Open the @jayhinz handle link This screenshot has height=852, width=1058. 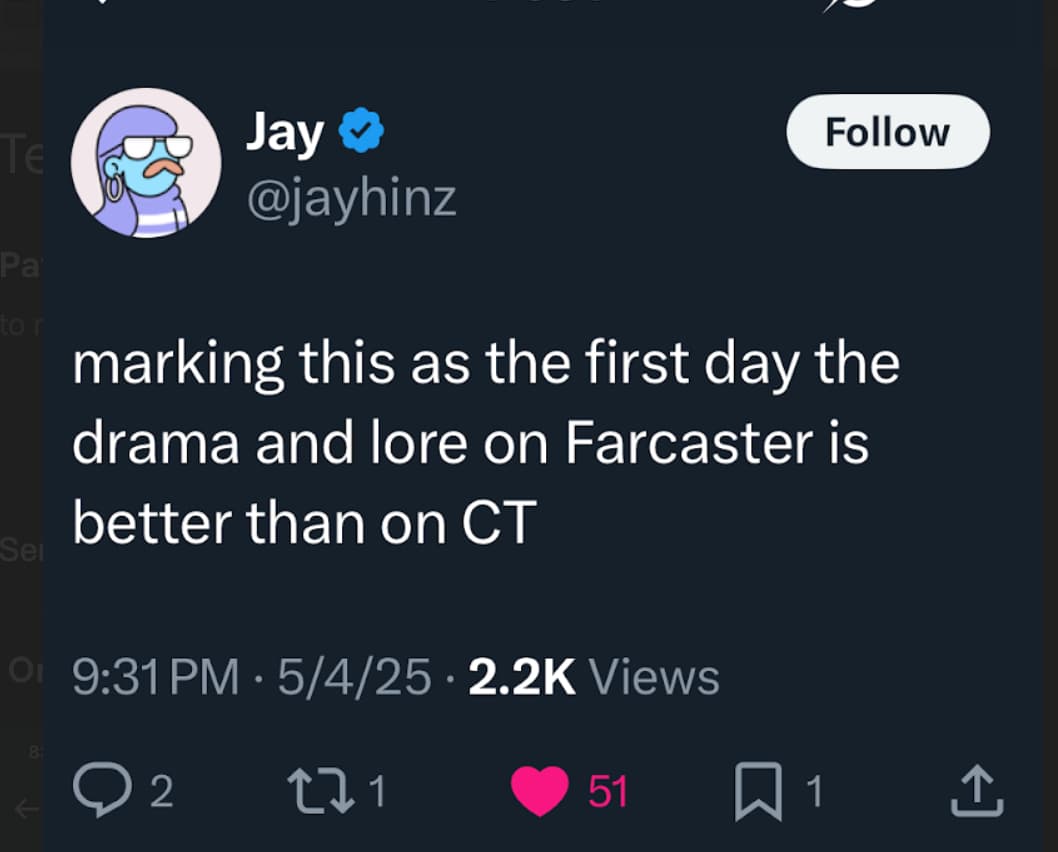tap(351, 197)
